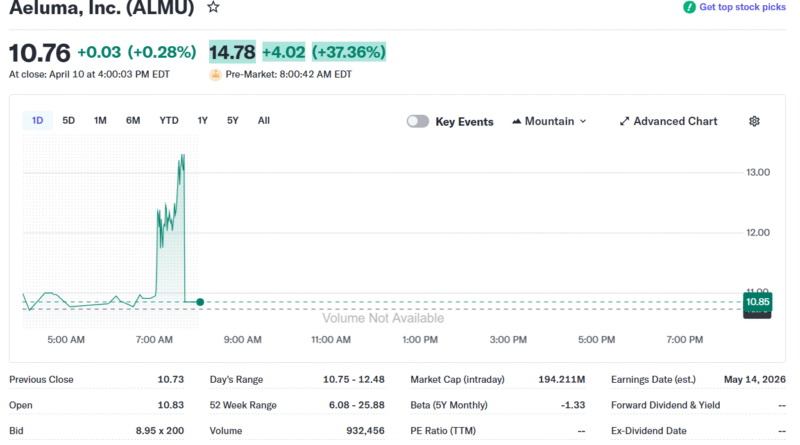This screenshot has height=445, width=800.
Task: Click the Forward Dividend & Yield label
Action: coord(665,405)
